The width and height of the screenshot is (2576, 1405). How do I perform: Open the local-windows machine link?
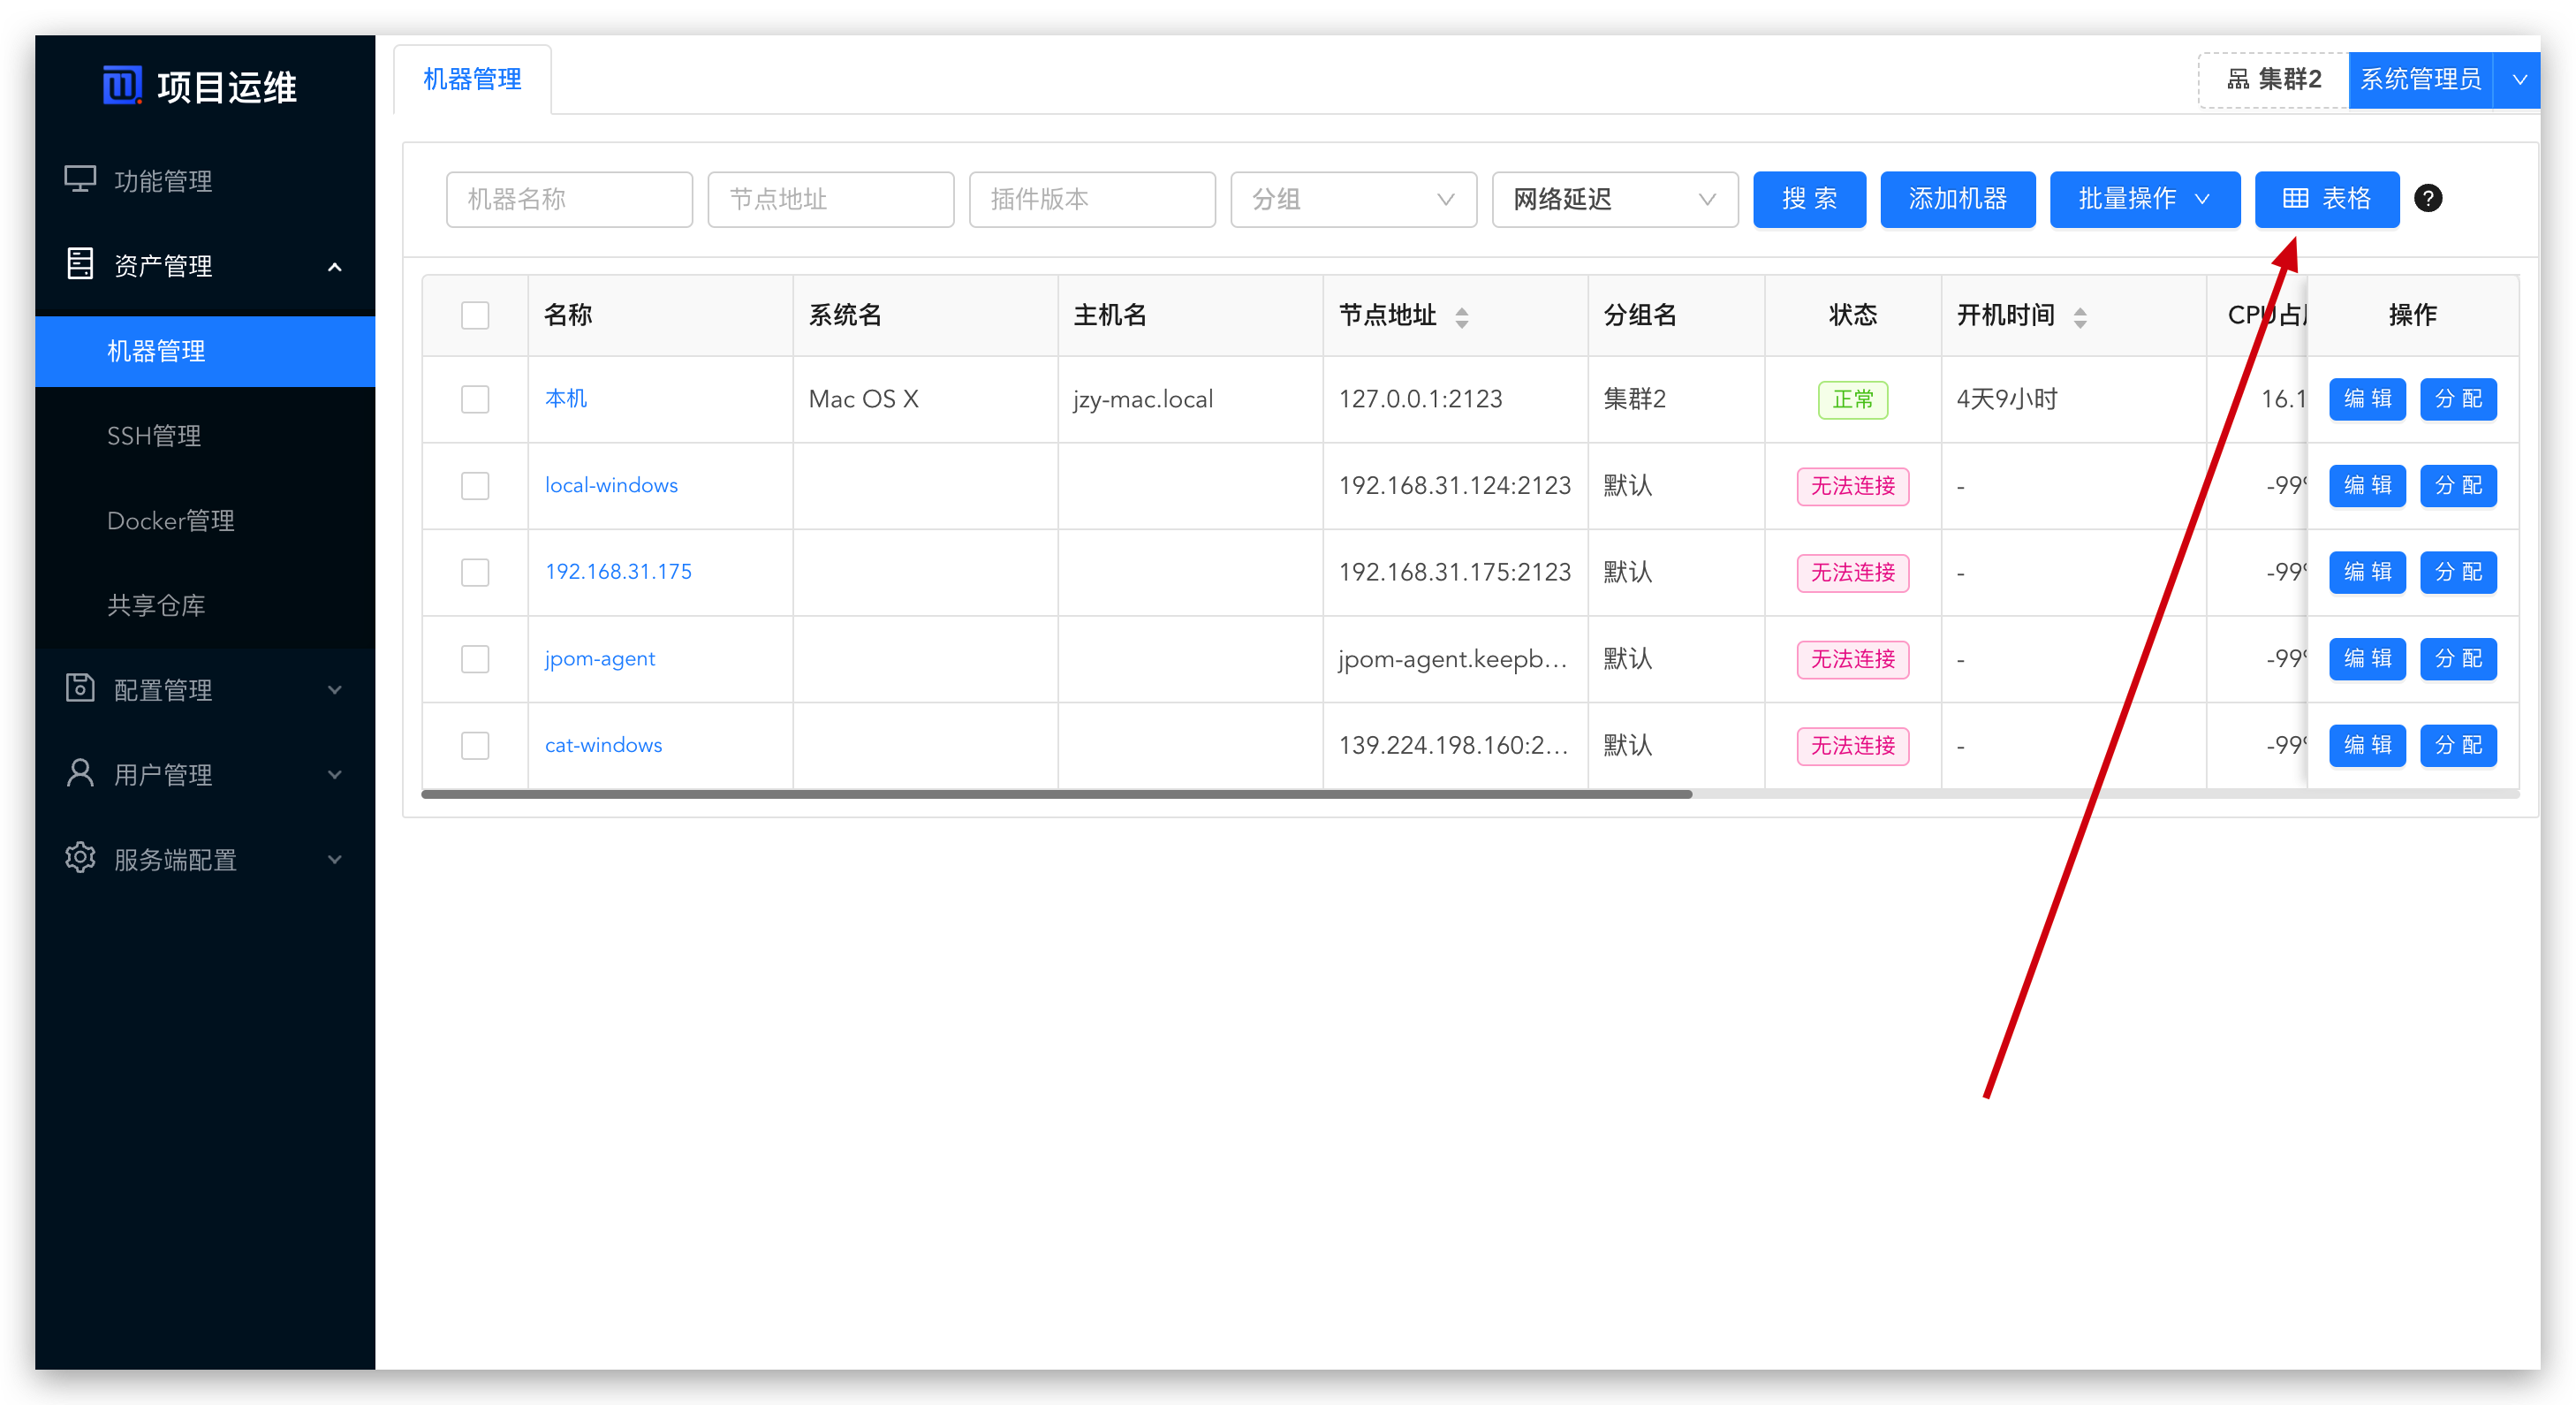[610, 485]
